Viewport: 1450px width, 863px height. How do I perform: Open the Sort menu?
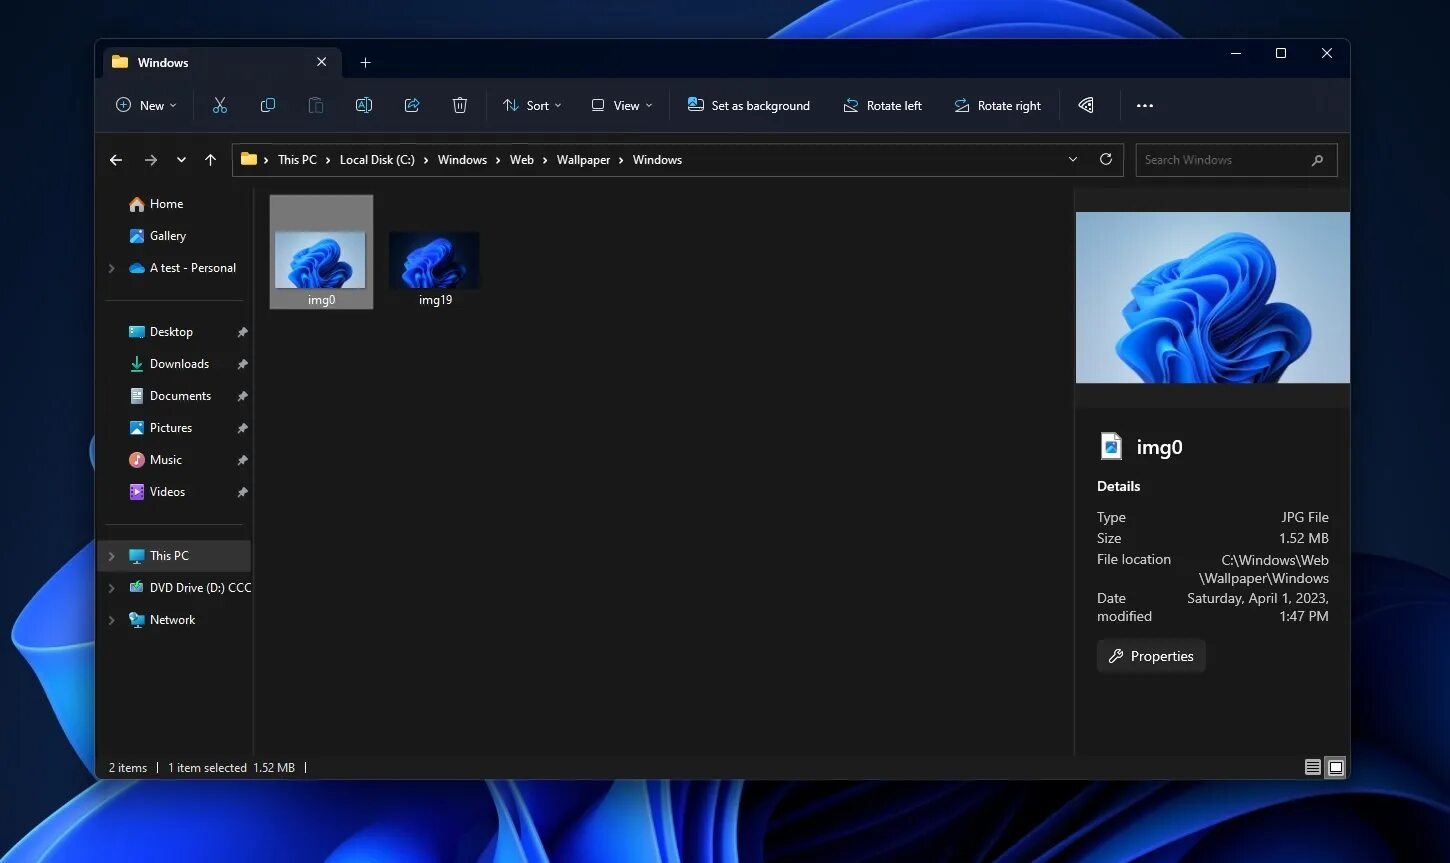click(531, 105)
